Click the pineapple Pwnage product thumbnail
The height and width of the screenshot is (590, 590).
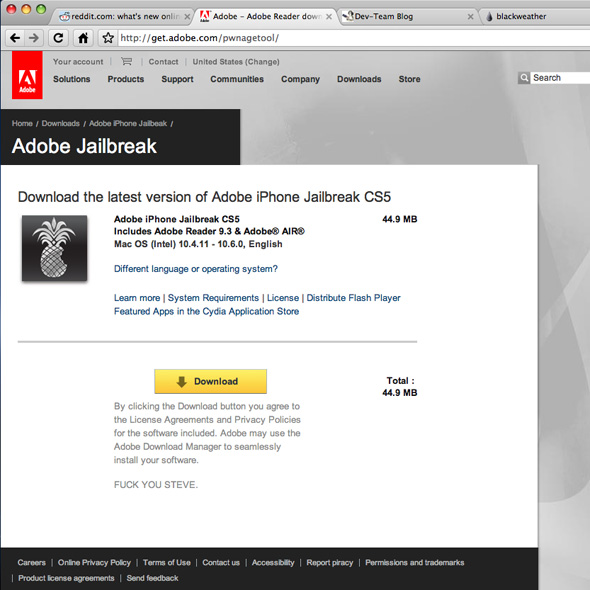point(55,248)
